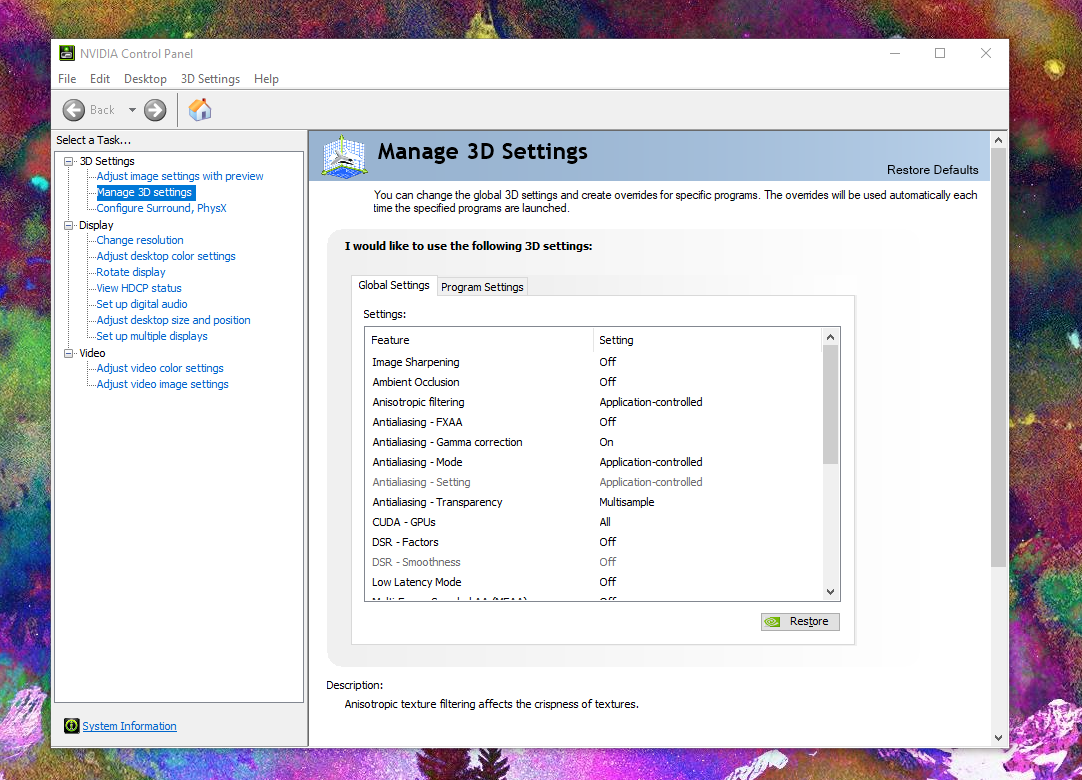Select Manage 3D settings in tree
This screenshot has width=1082, height=780.
click(x=144, y=193)
